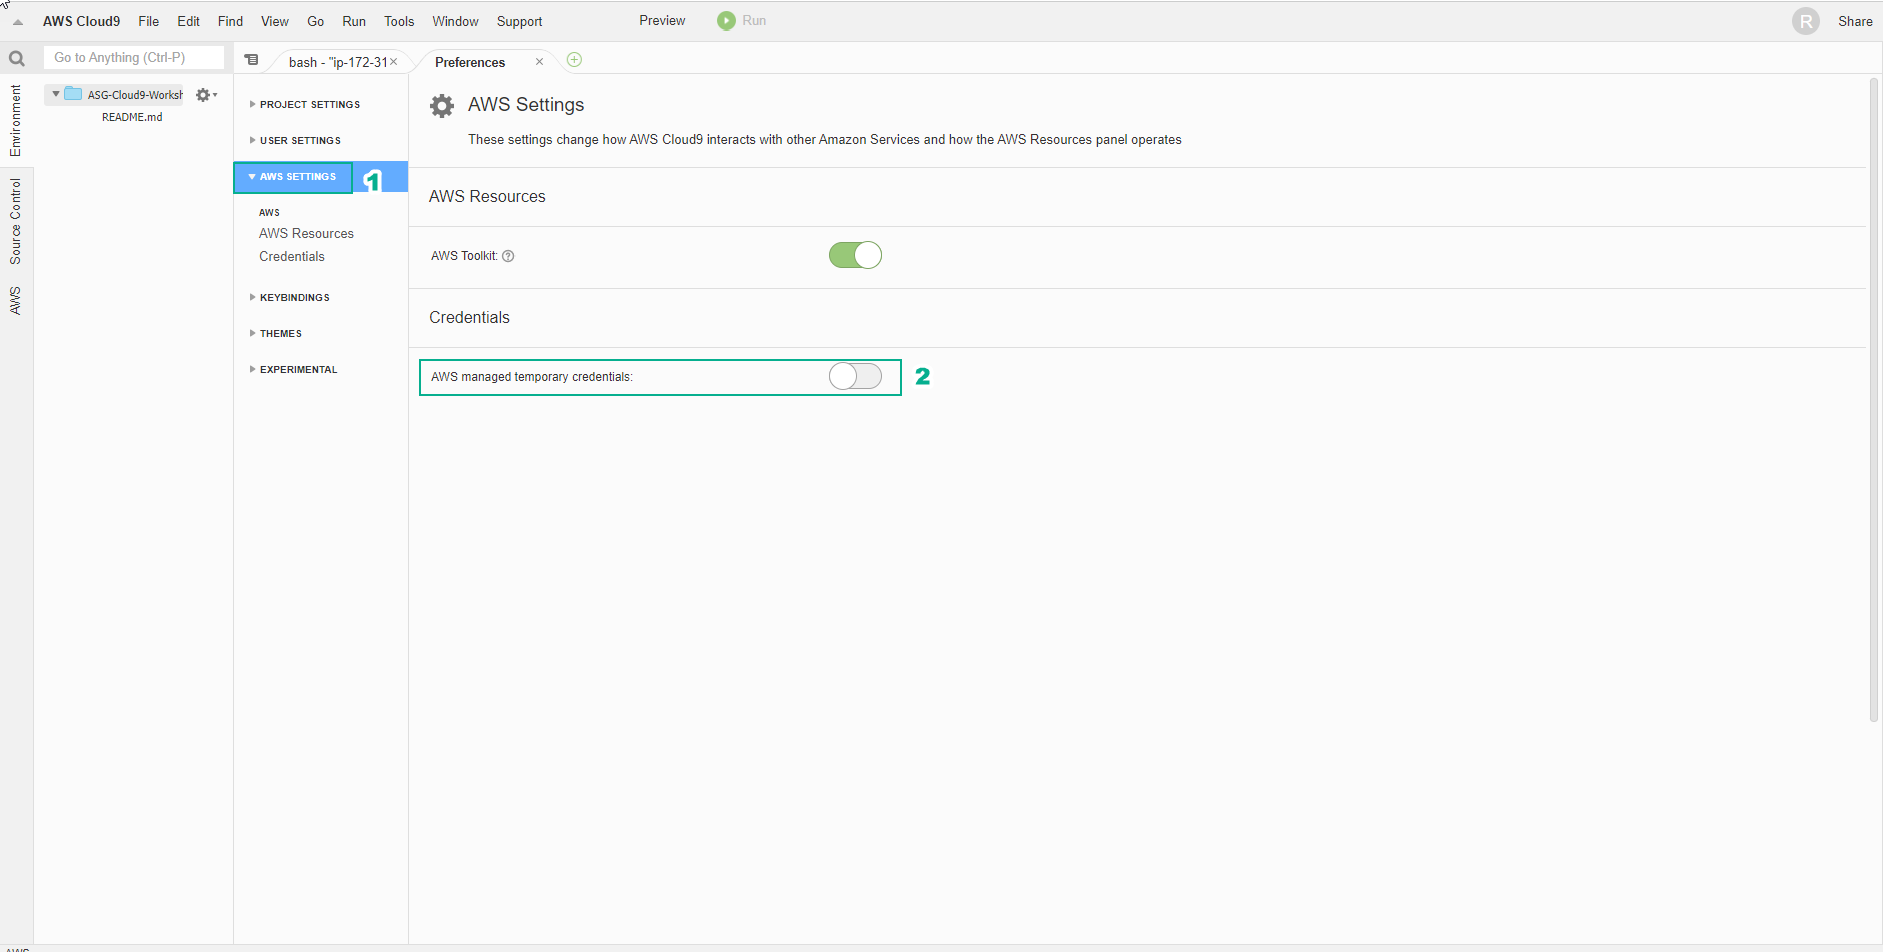Open the View menu
1883x952 pixels.
click(275, 21)
